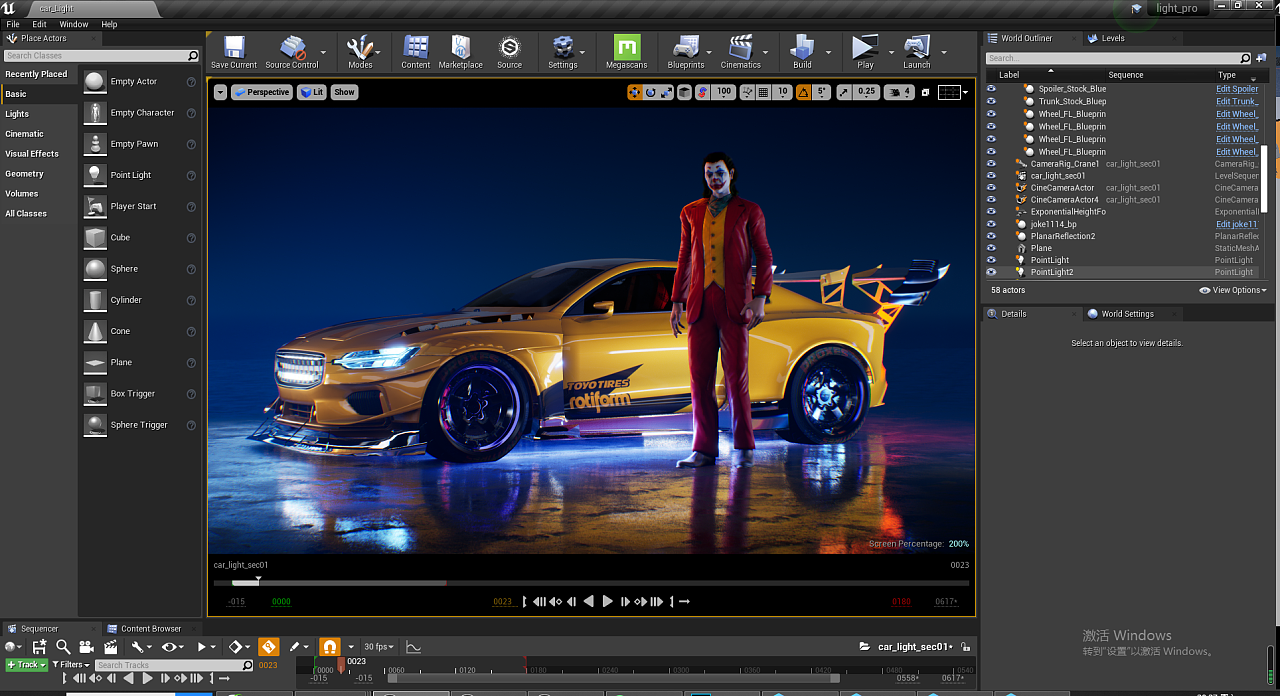1280x696 pixels.
Task: Switch to the Content Browser tab
Action: (x=151, y=629)
